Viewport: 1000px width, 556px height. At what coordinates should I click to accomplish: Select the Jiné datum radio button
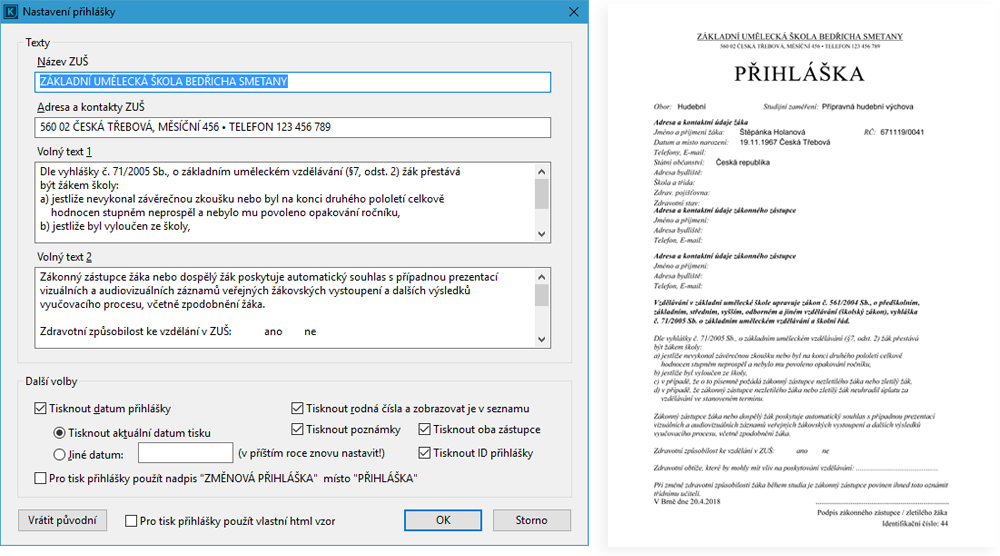click(59, 454)
